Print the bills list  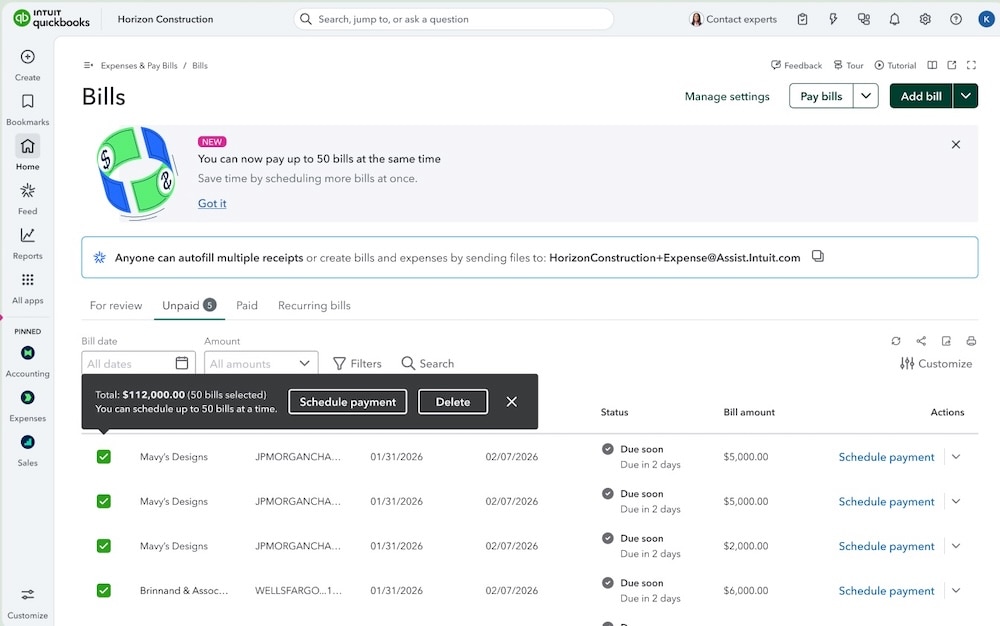971,341
